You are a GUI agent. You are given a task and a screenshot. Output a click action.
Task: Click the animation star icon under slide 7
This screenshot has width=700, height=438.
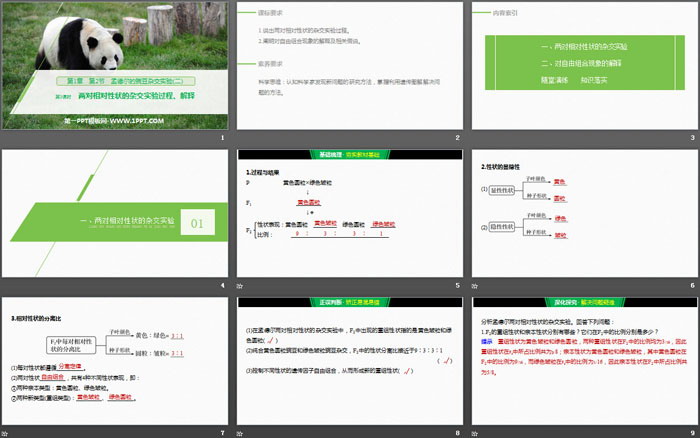coord(5,434)
